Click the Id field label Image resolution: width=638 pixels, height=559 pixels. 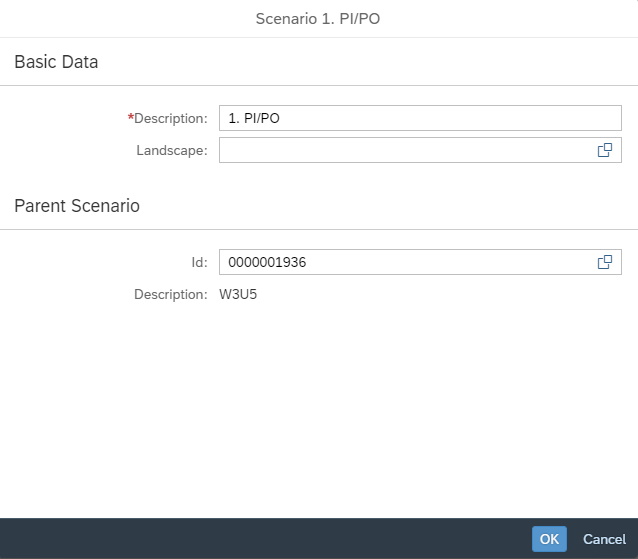pyautogui.click(x=199, y=262)
